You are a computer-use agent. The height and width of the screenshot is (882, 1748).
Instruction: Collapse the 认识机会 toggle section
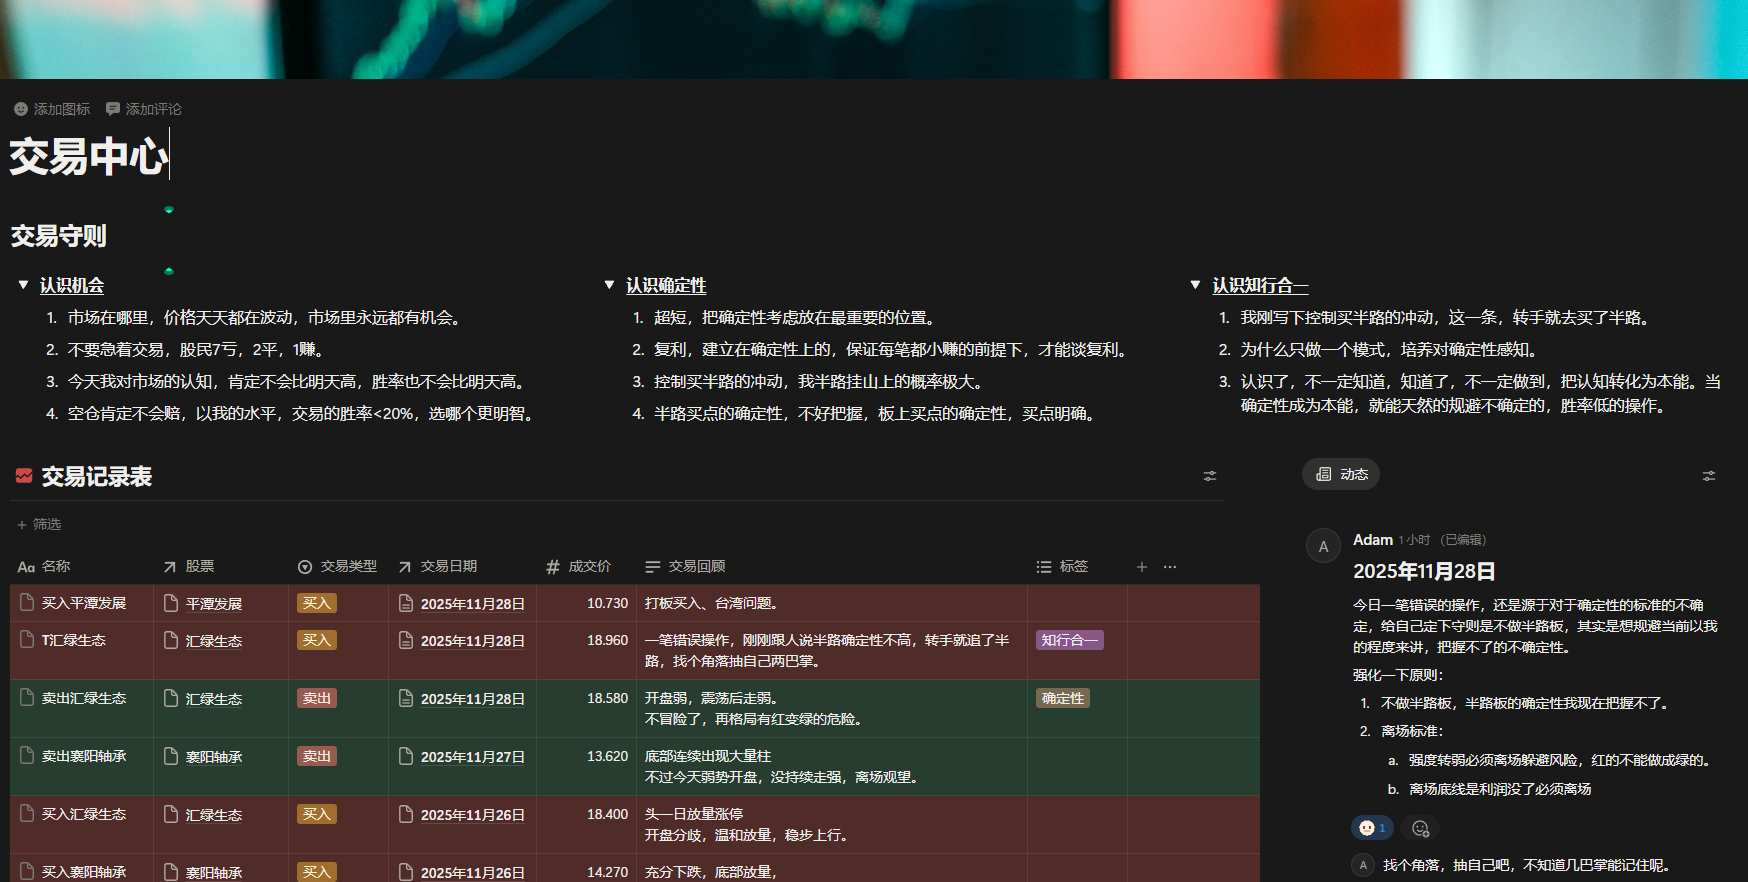pyautogui.click(x=23, y=285)
